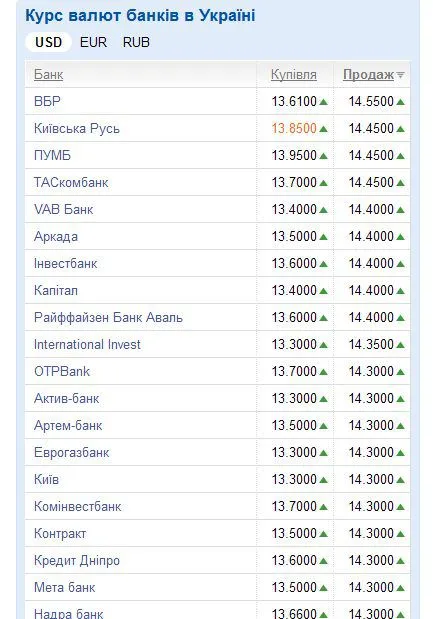The image size is (433, 619).
Task: Click green arrow by International Invest sell rate 14.3500
Action: (x=400, y=345)
